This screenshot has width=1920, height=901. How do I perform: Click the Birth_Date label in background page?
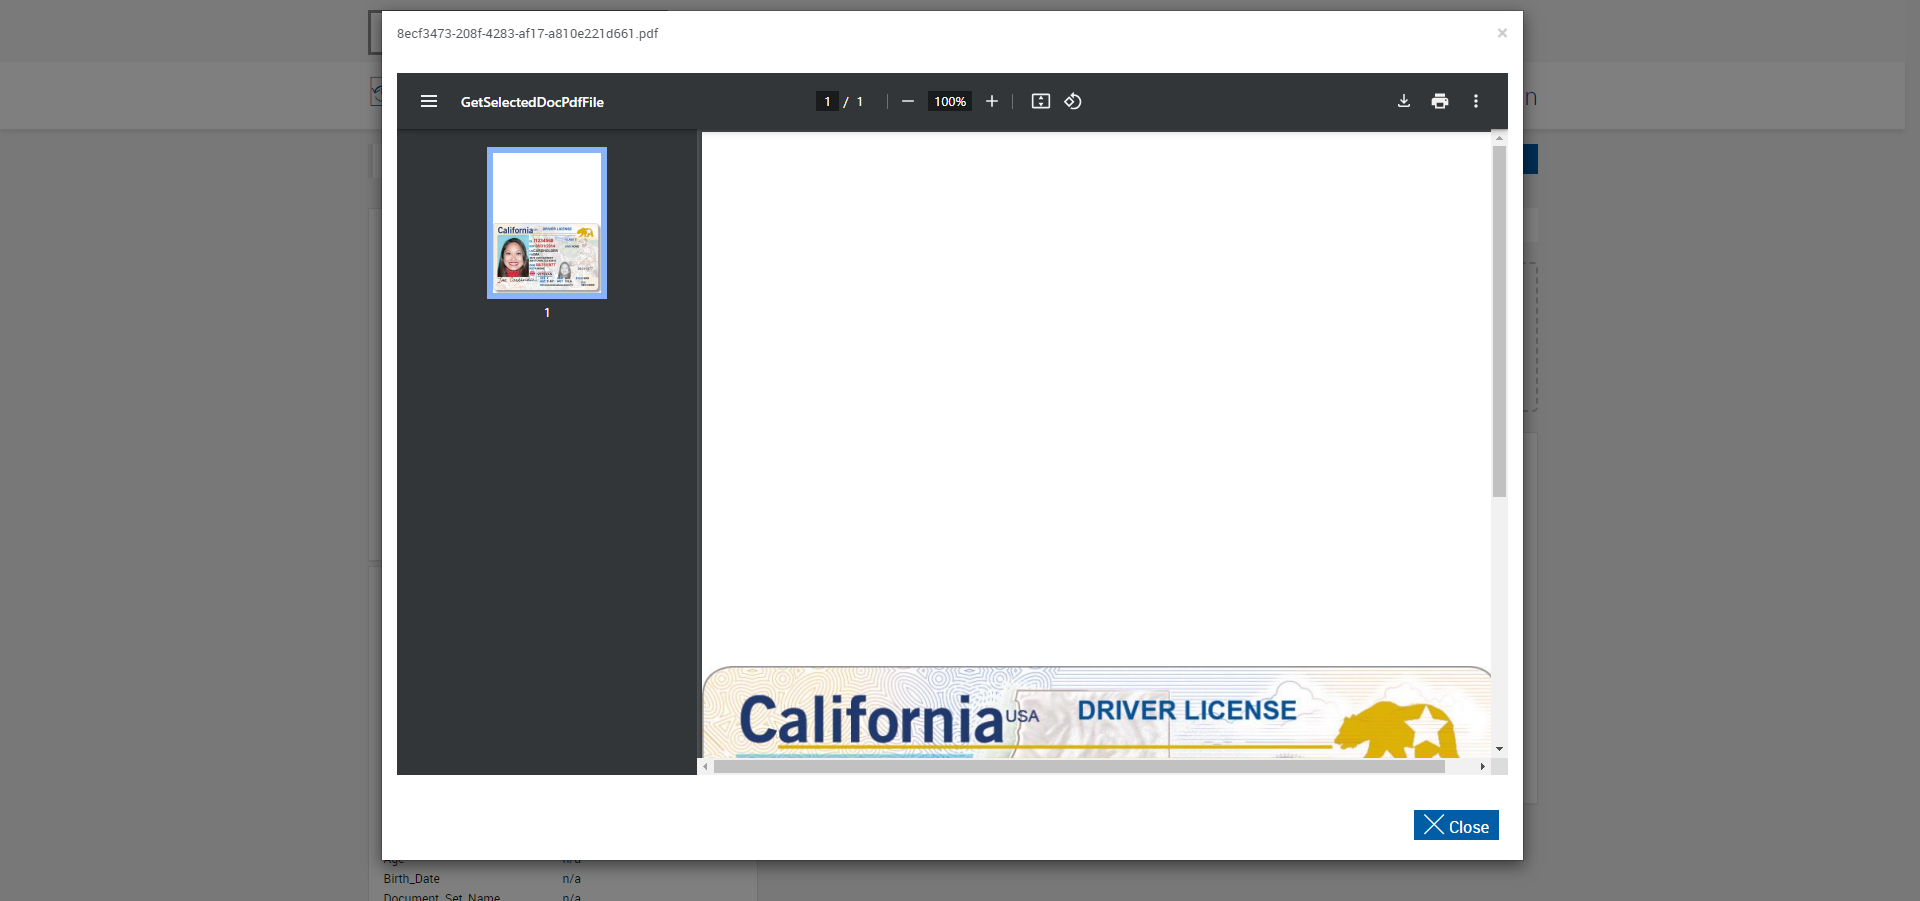click(x=411, y=879)
